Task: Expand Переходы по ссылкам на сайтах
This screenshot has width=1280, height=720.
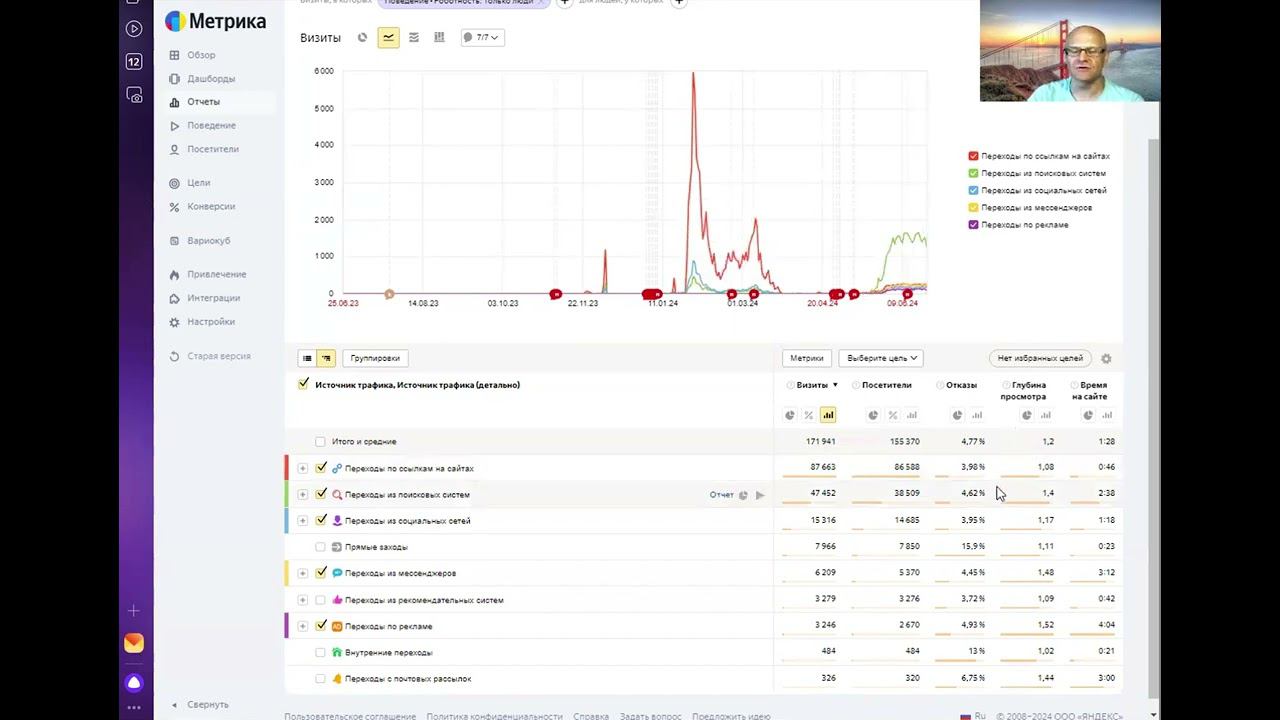Action: [x=302, y=468]
